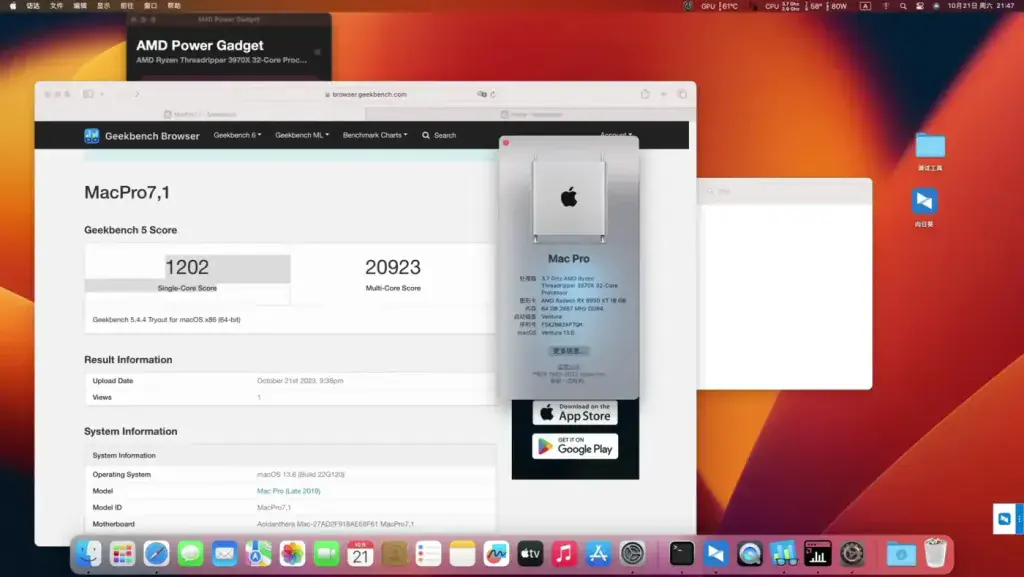This screenshot has height=577, width=1024.
Task: Open Control Center in menu bar
Action: (920, 6)
